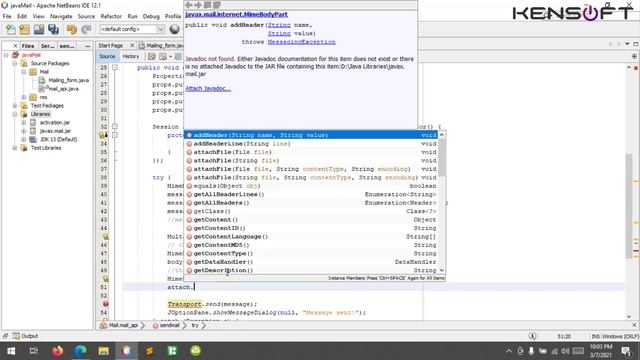Image resolution: width=640 pixels, height=360 pixels.
Task: Collapse the javaMail project node
Action: point(7,55)
